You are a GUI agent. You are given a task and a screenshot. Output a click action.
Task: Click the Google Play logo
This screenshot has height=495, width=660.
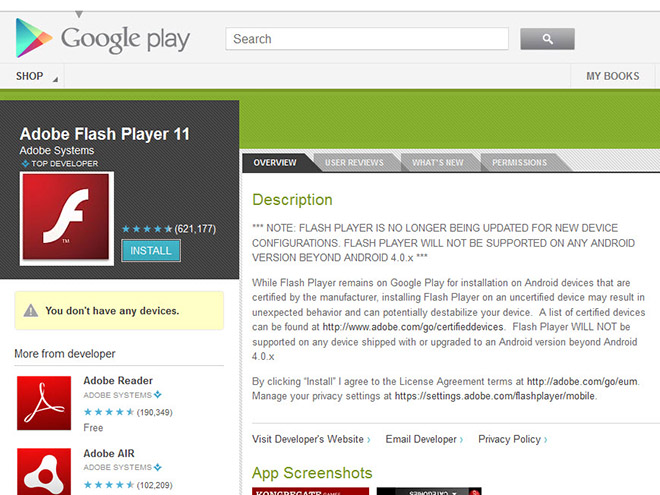(103, 38)
